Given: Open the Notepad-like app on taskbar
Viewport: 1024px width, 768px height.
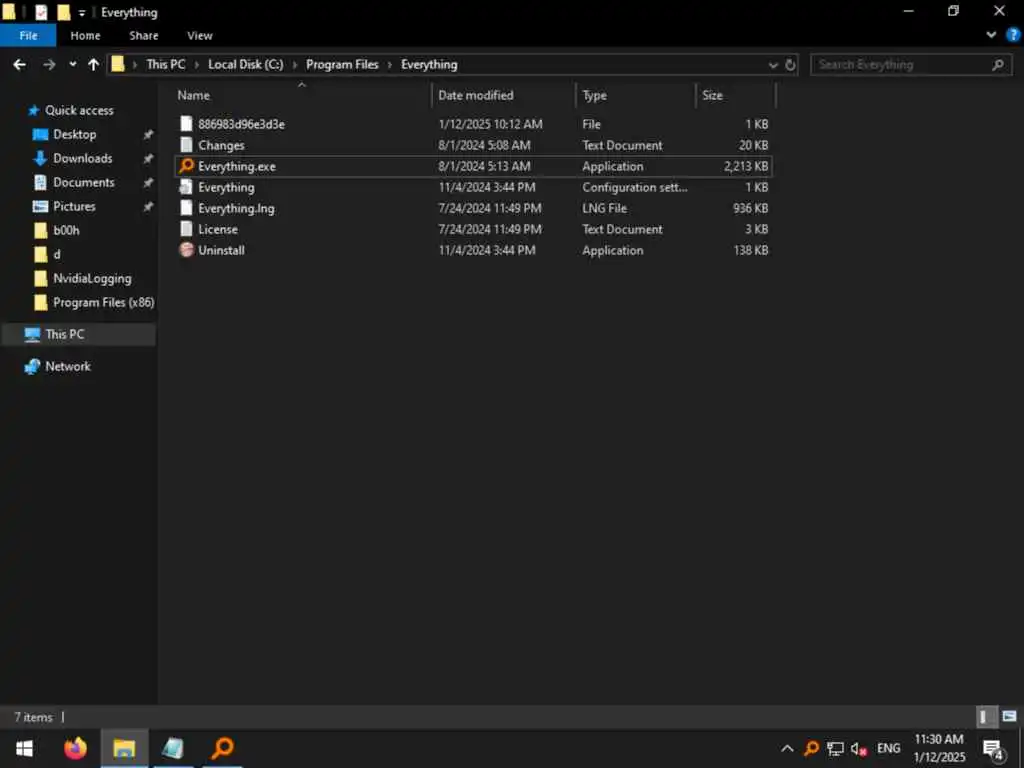Looking at the screenshot, I should [x=173, y=748].
